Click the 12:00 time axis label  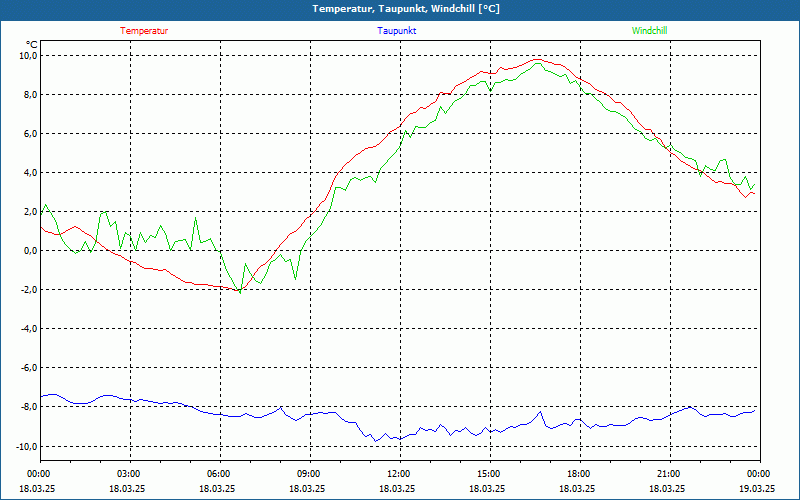[x=399, y=474]
